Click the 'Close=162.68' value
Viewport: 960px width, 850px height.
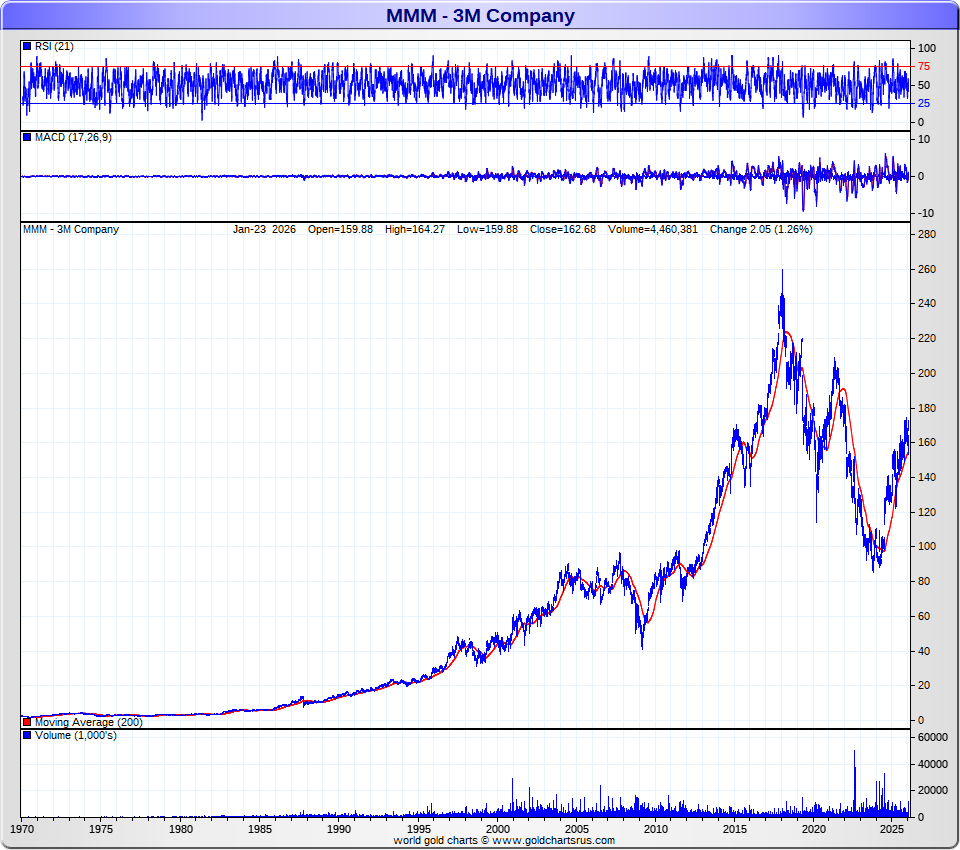pyautogui.click(x=563, y=229)
